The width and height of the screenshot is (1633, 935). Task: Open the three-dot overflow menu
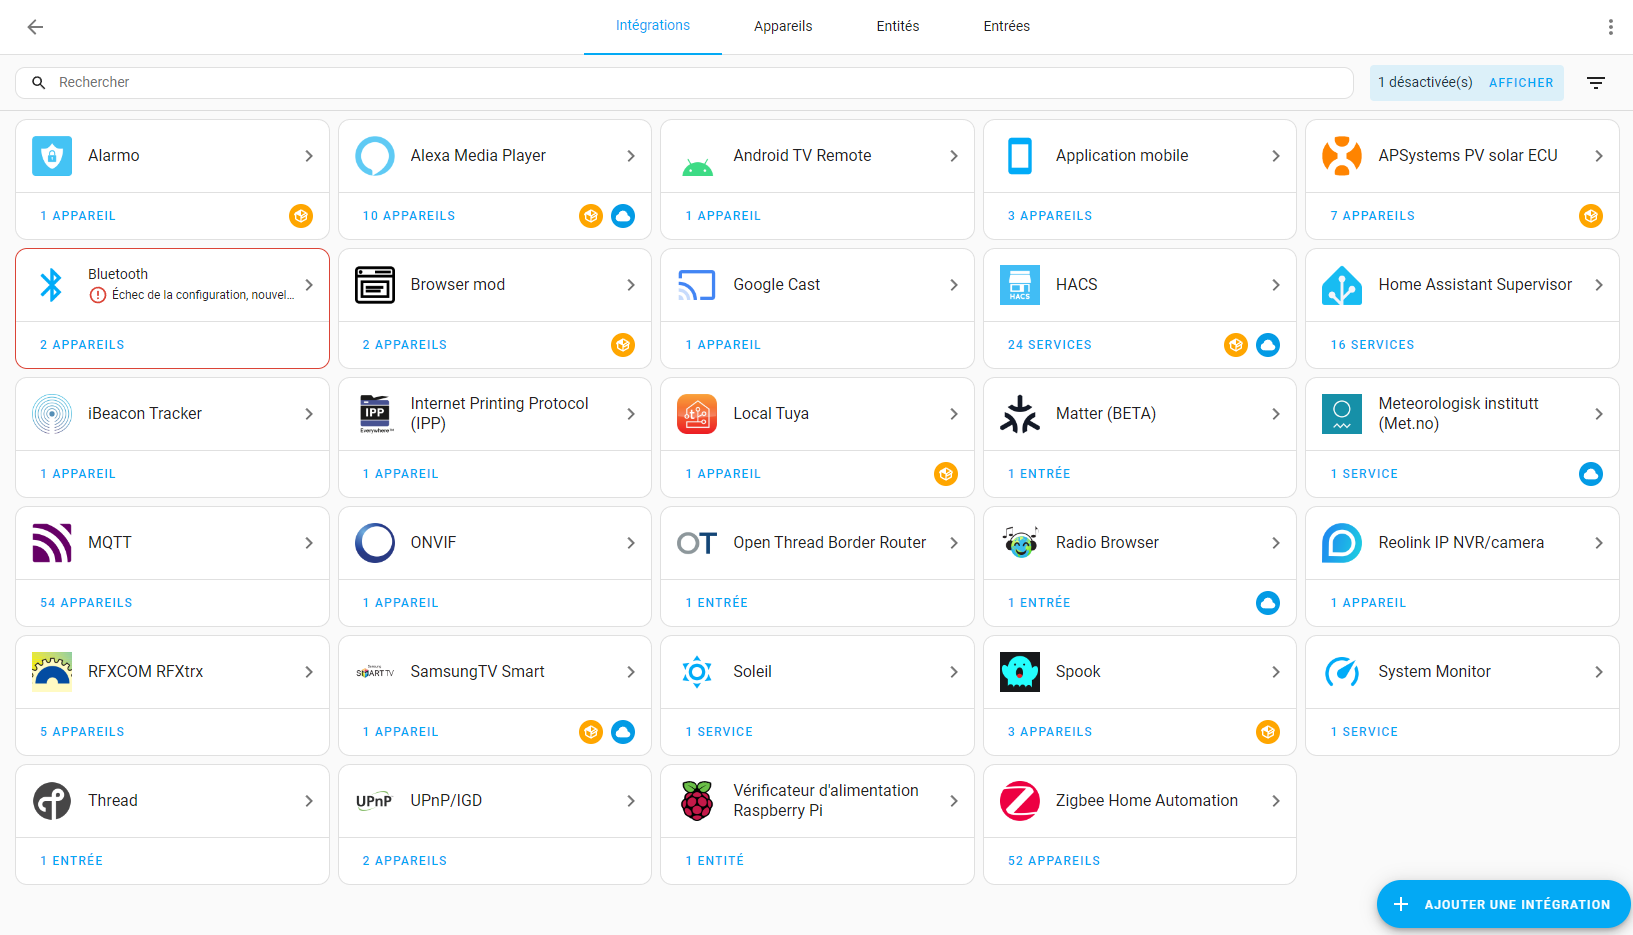coord(1610,27)
